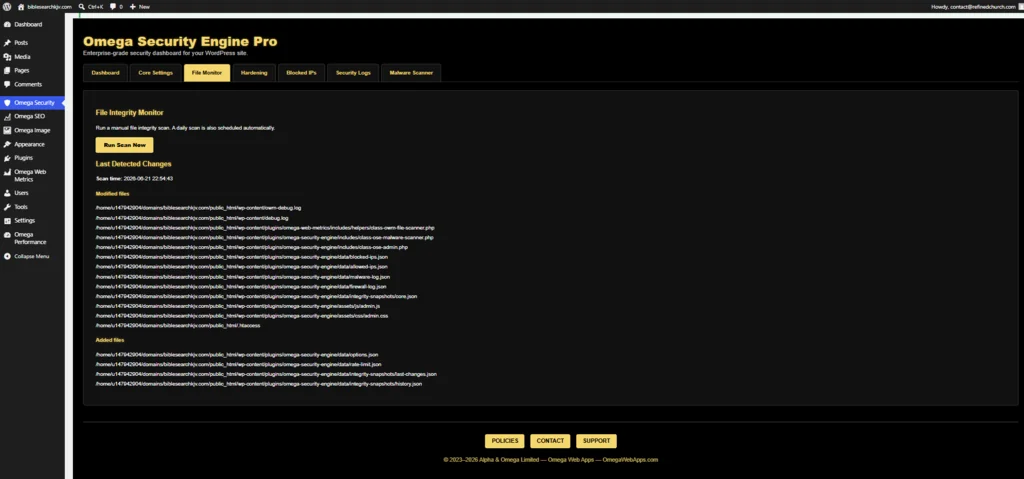The height and width of the screenshot is (479, 1024).
Task: Click the Modified files label
Action: pos(112,193)
